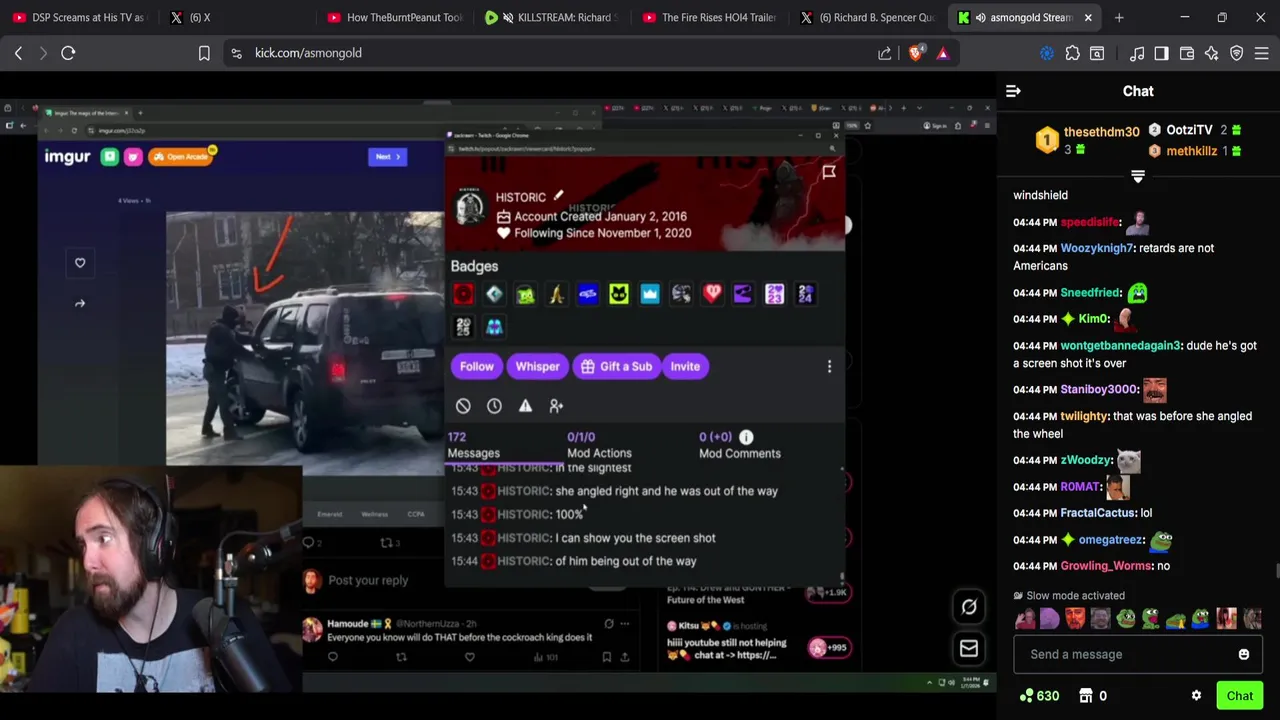
Task: Click the warning triangle icon in viewer card
Action: pos(525,406)
